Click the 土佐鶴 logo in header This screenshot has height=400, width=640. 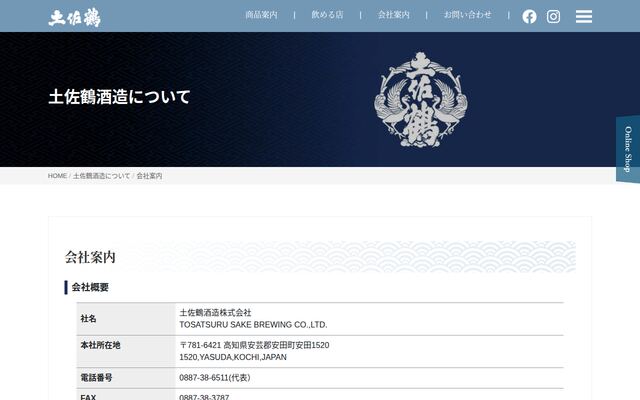(74, 17)
